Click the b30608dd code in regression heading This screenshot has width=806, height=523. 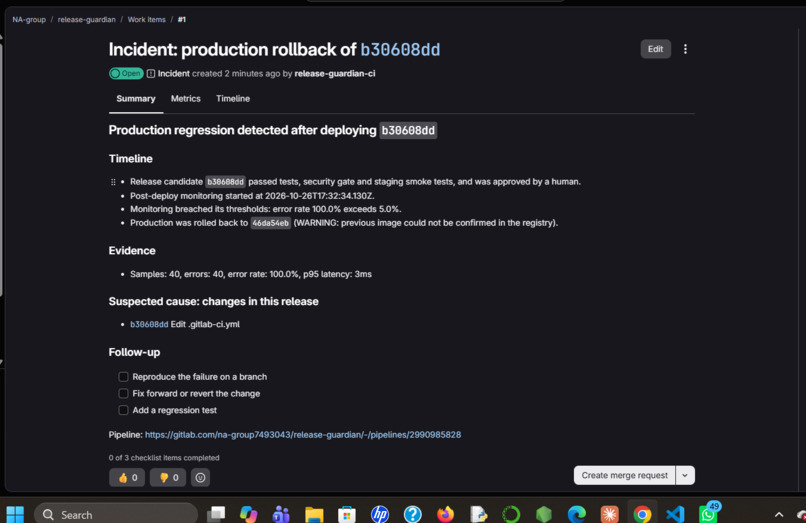408,130
